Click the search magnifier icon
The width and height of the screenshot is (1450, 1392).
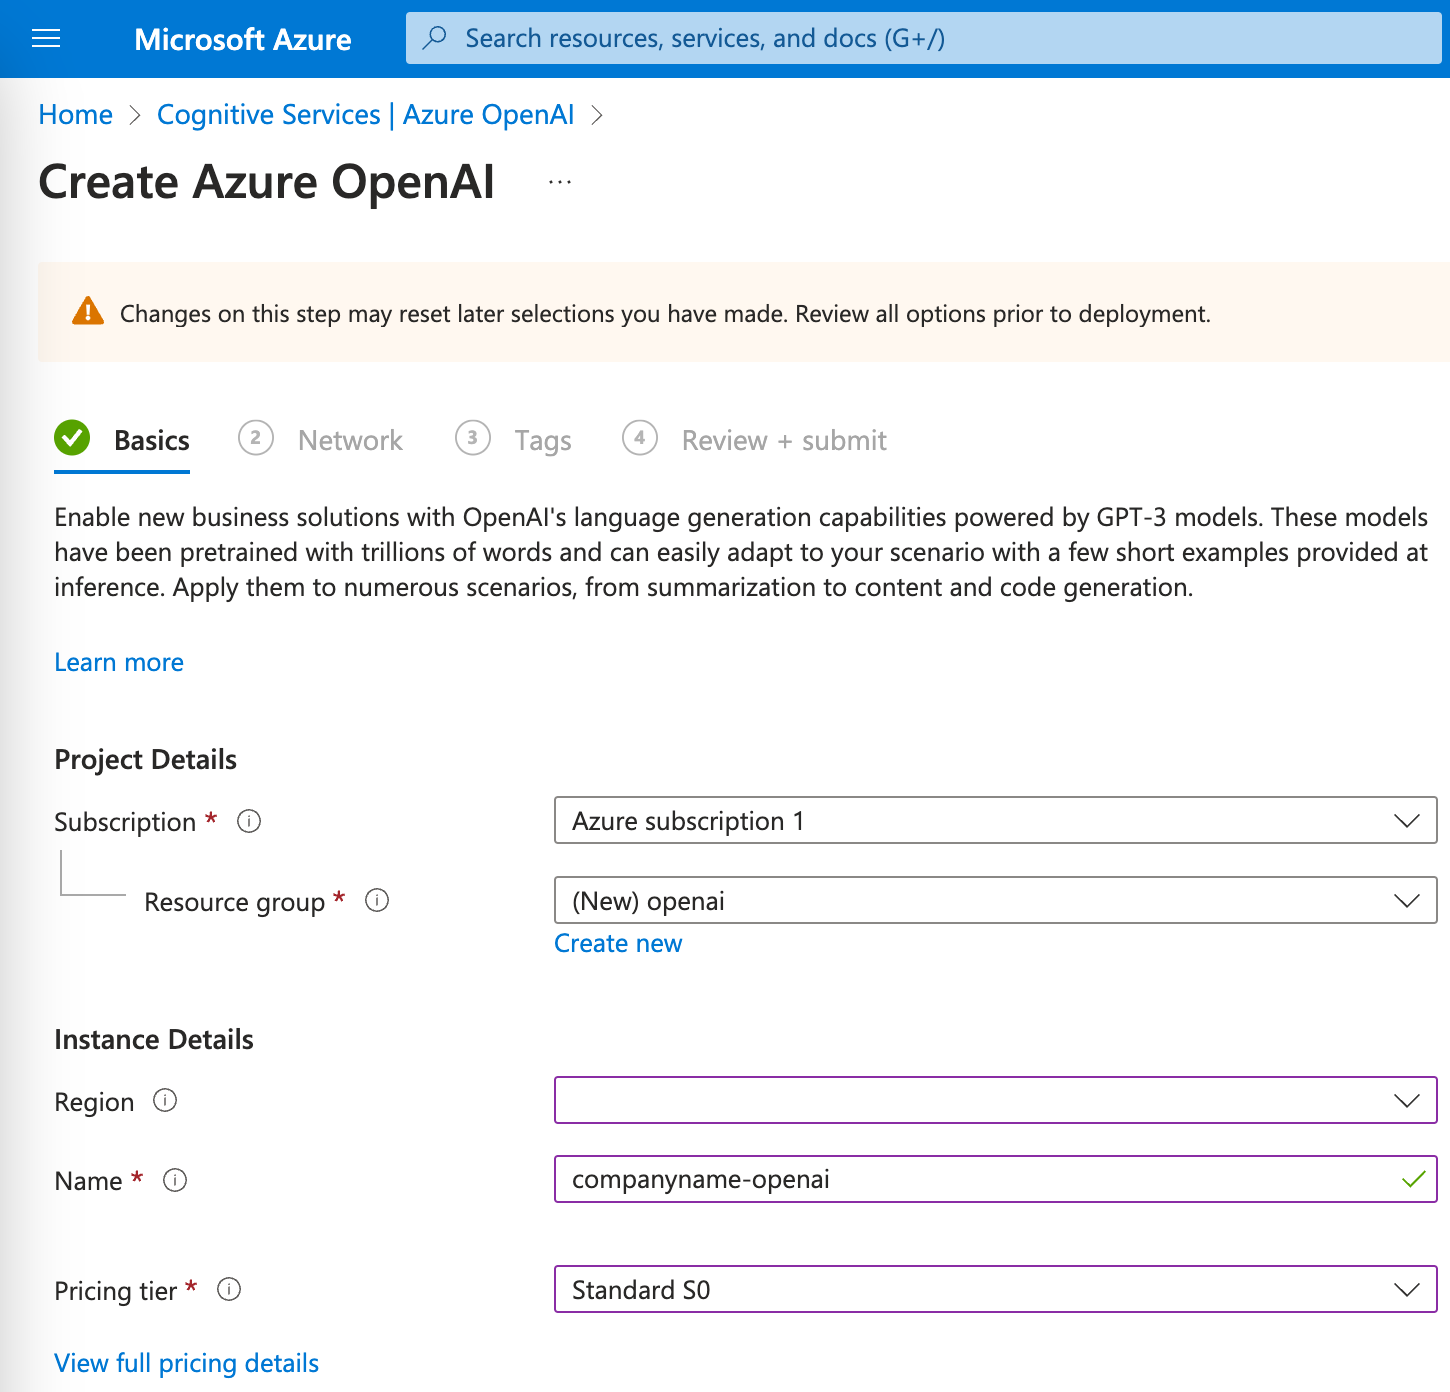[x=433, y=38]
